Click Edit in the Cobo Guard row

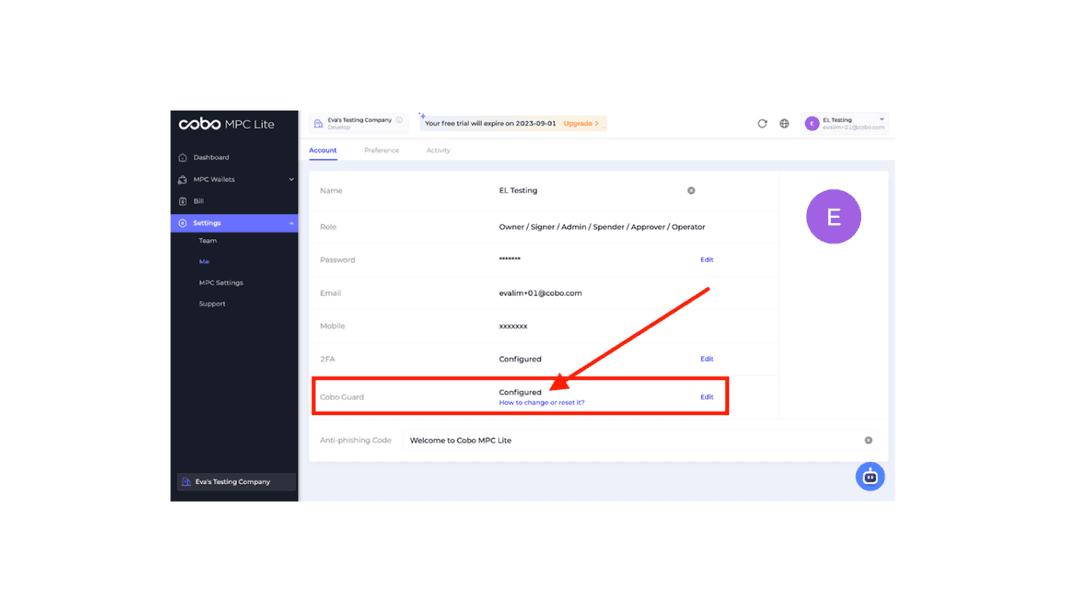coord(706,397)
